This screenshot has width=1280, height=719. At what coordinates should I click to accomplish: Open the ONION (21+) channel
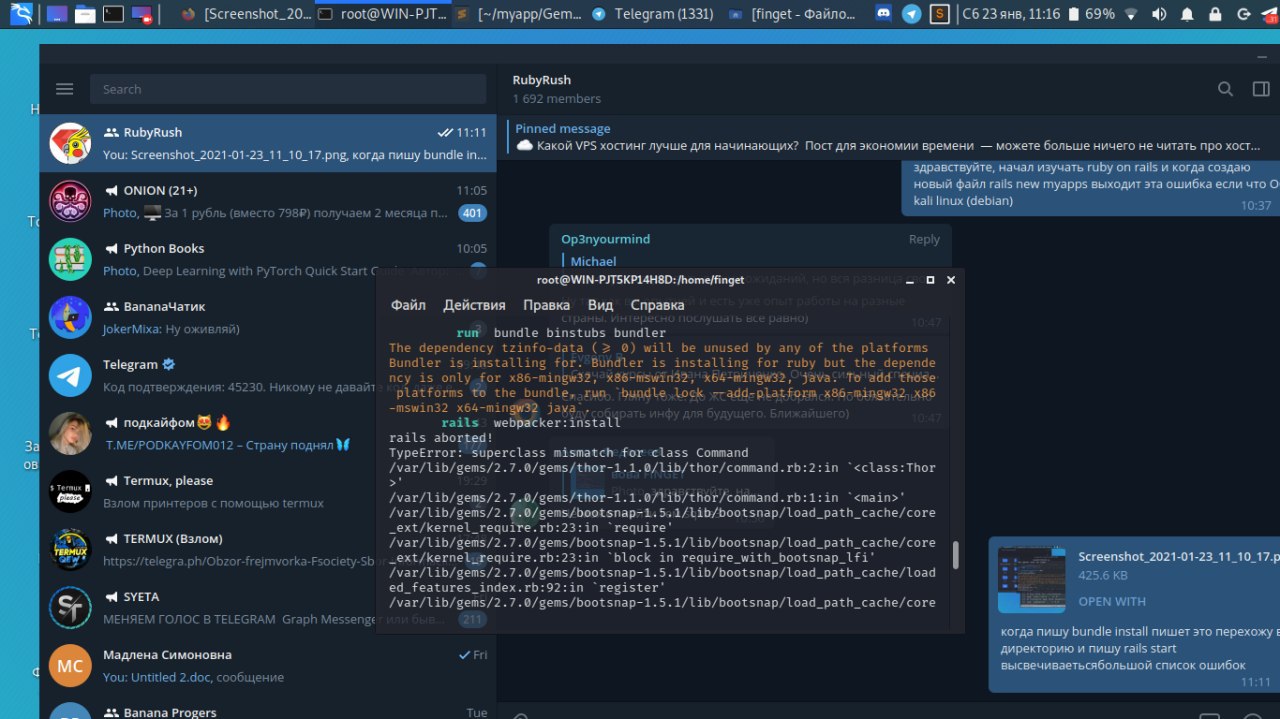click(x=268, y=202)
